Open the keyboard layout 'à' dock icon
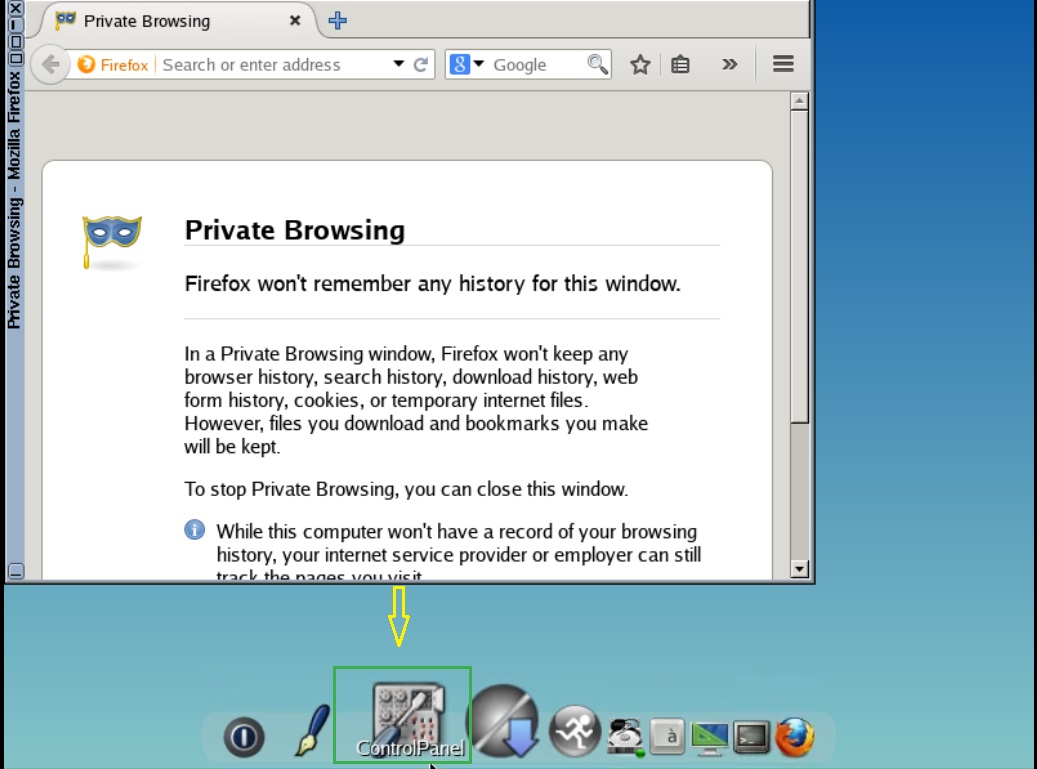The width and height of the screenshot is (1037, 769). point(668,736)
